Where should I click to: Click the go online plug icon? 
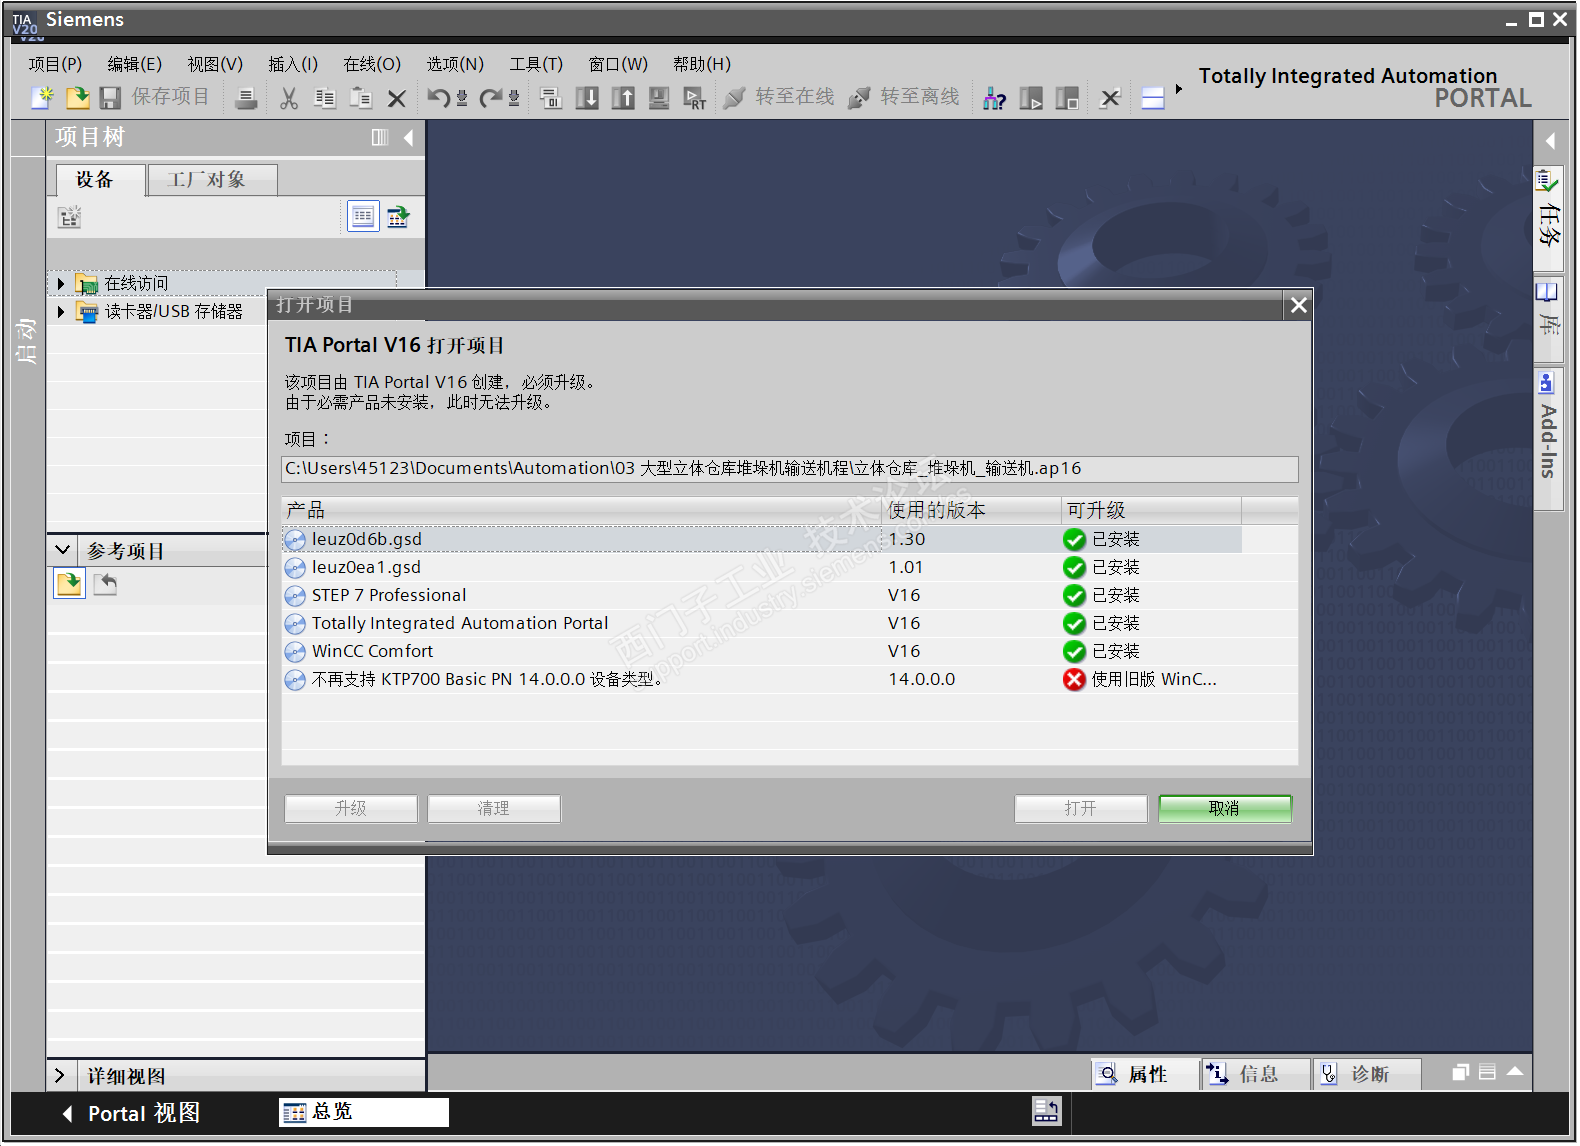(735, 97)
